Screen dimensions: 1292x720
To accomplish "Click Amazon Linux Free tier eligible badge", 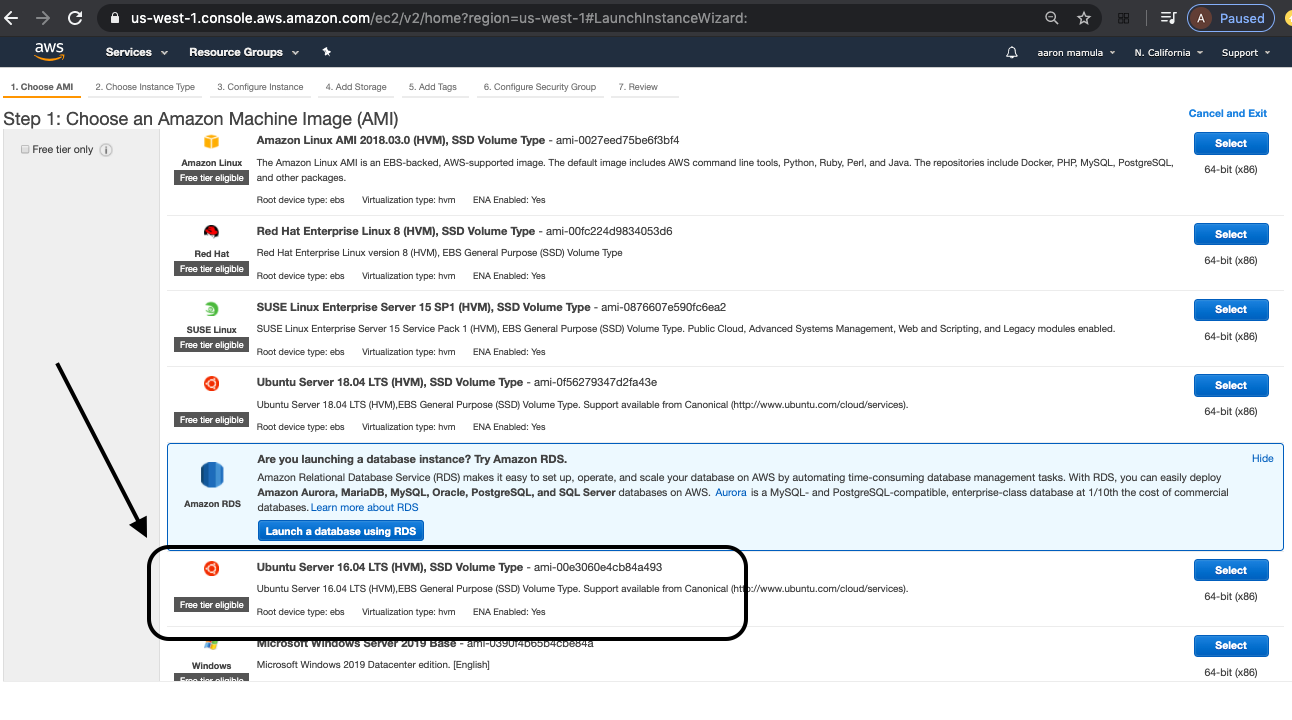I will [212, 178].
